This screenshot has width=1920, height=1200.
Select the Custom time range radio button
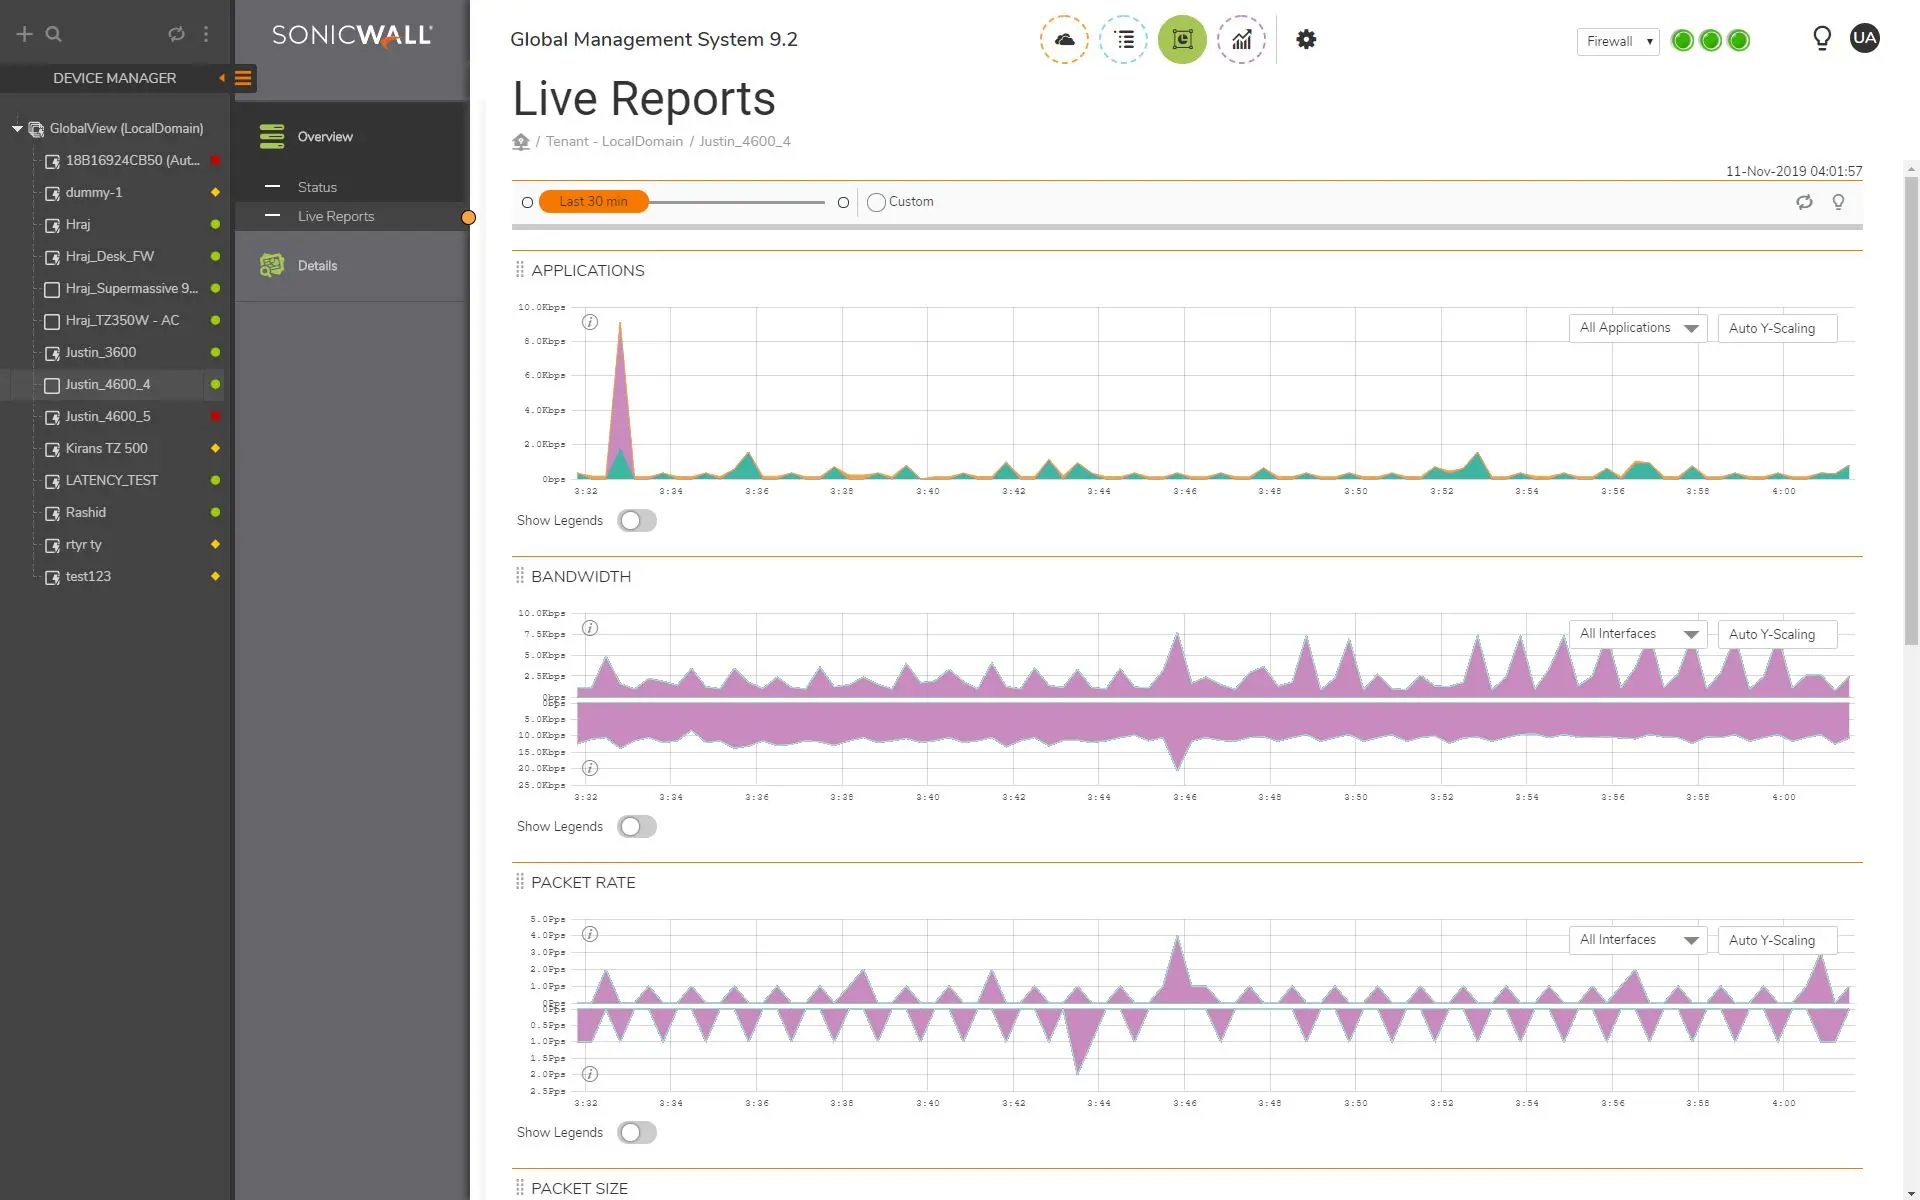tap(877, 202)
